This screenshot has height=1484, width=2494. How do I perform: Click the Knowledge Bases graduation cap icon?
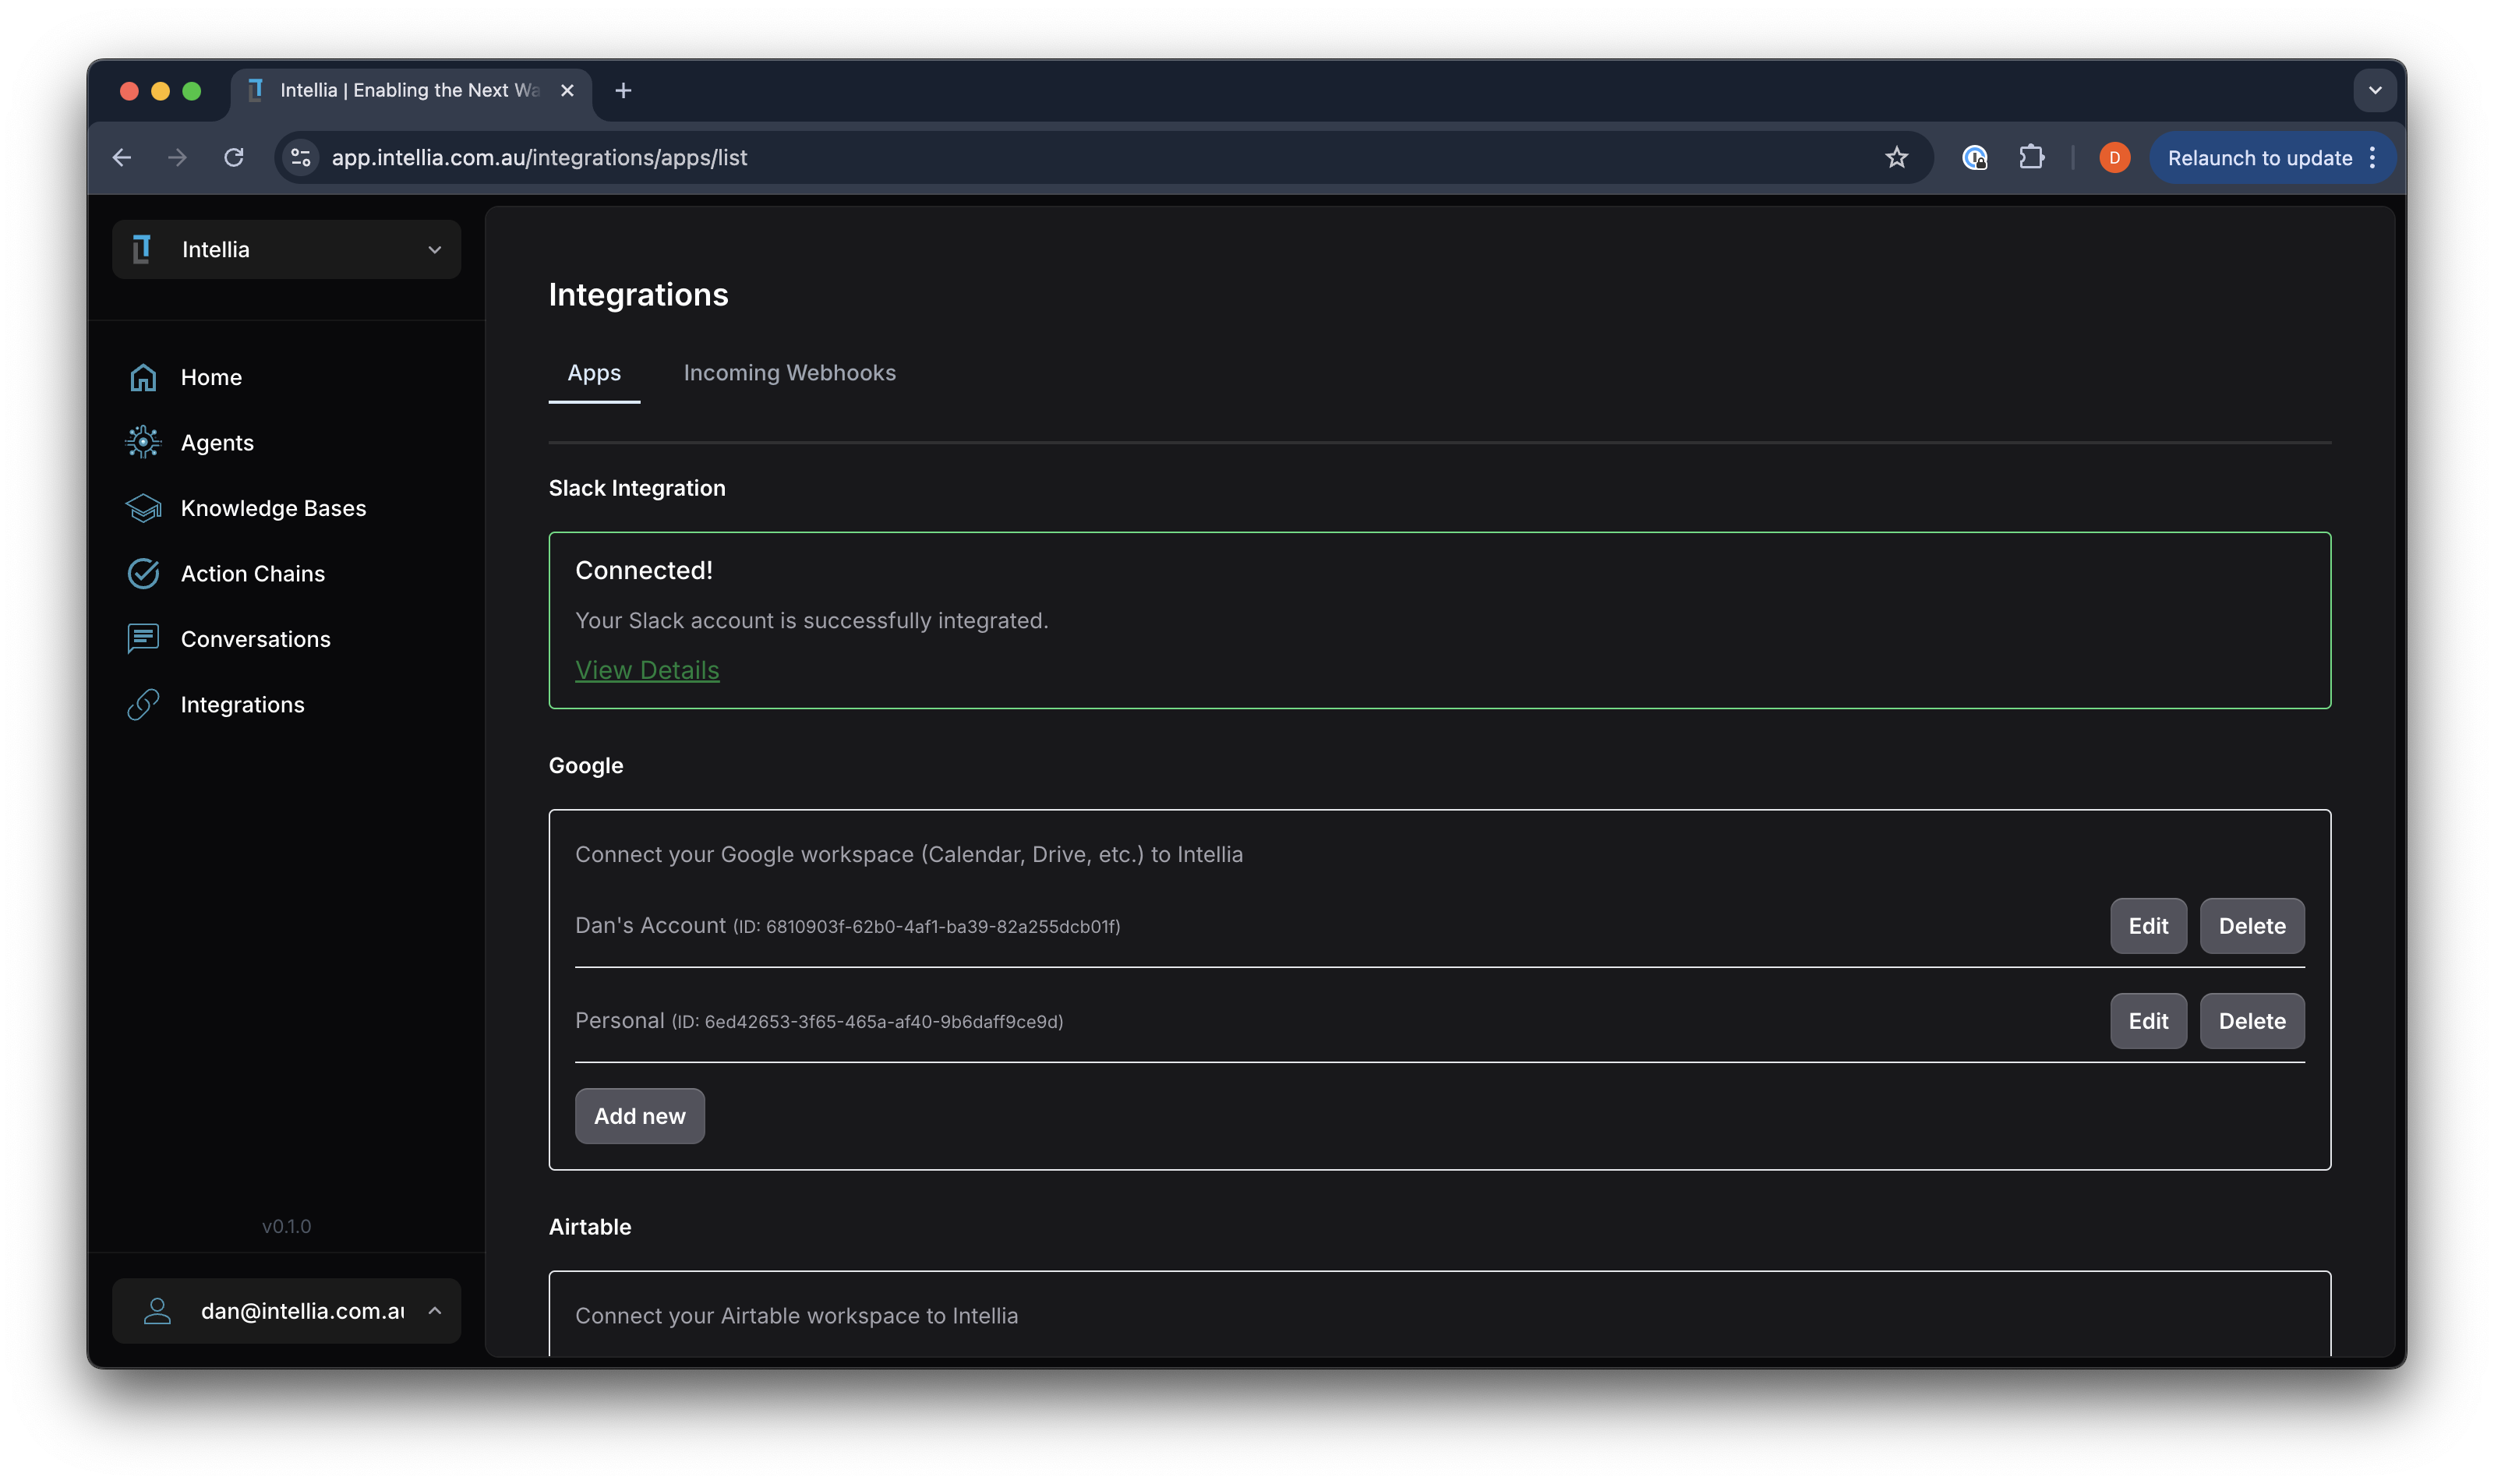(143, 508)
